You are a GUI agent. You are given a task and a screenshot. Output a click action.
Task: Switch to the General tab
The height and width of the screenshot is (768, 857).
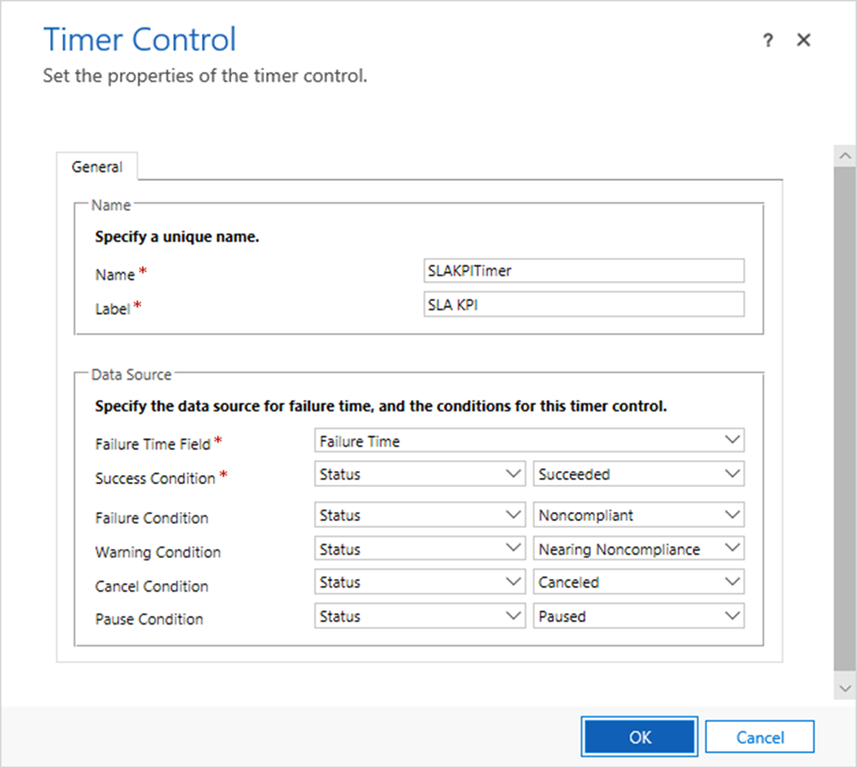97,167
